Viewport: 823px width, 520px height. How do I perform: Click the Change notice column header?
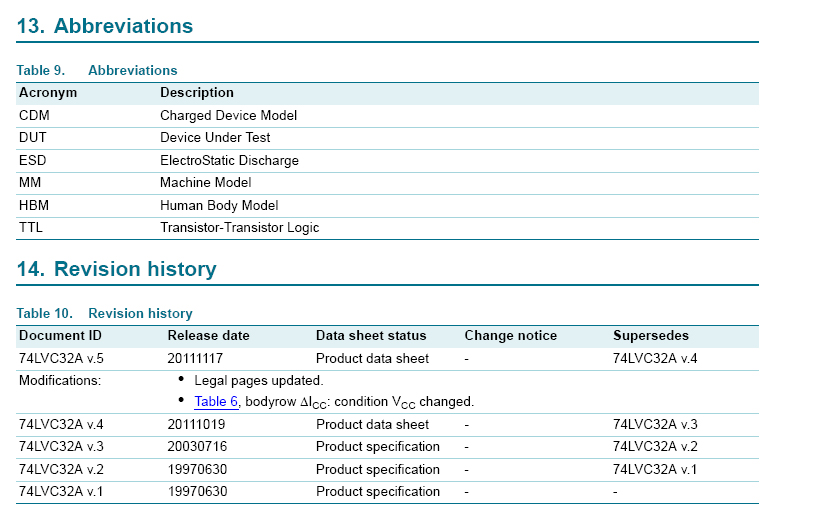pyautogui.click(x=510, y=336)
